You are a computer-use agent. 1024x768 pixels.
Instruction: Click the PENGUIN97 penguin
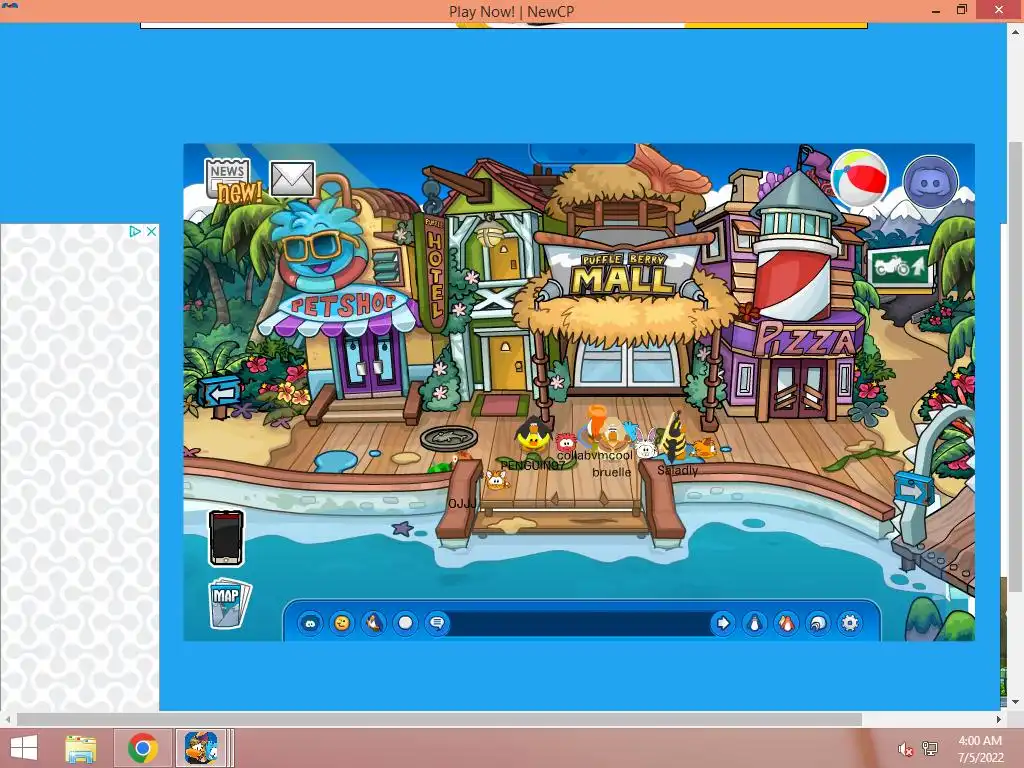[x=534, y=434]
